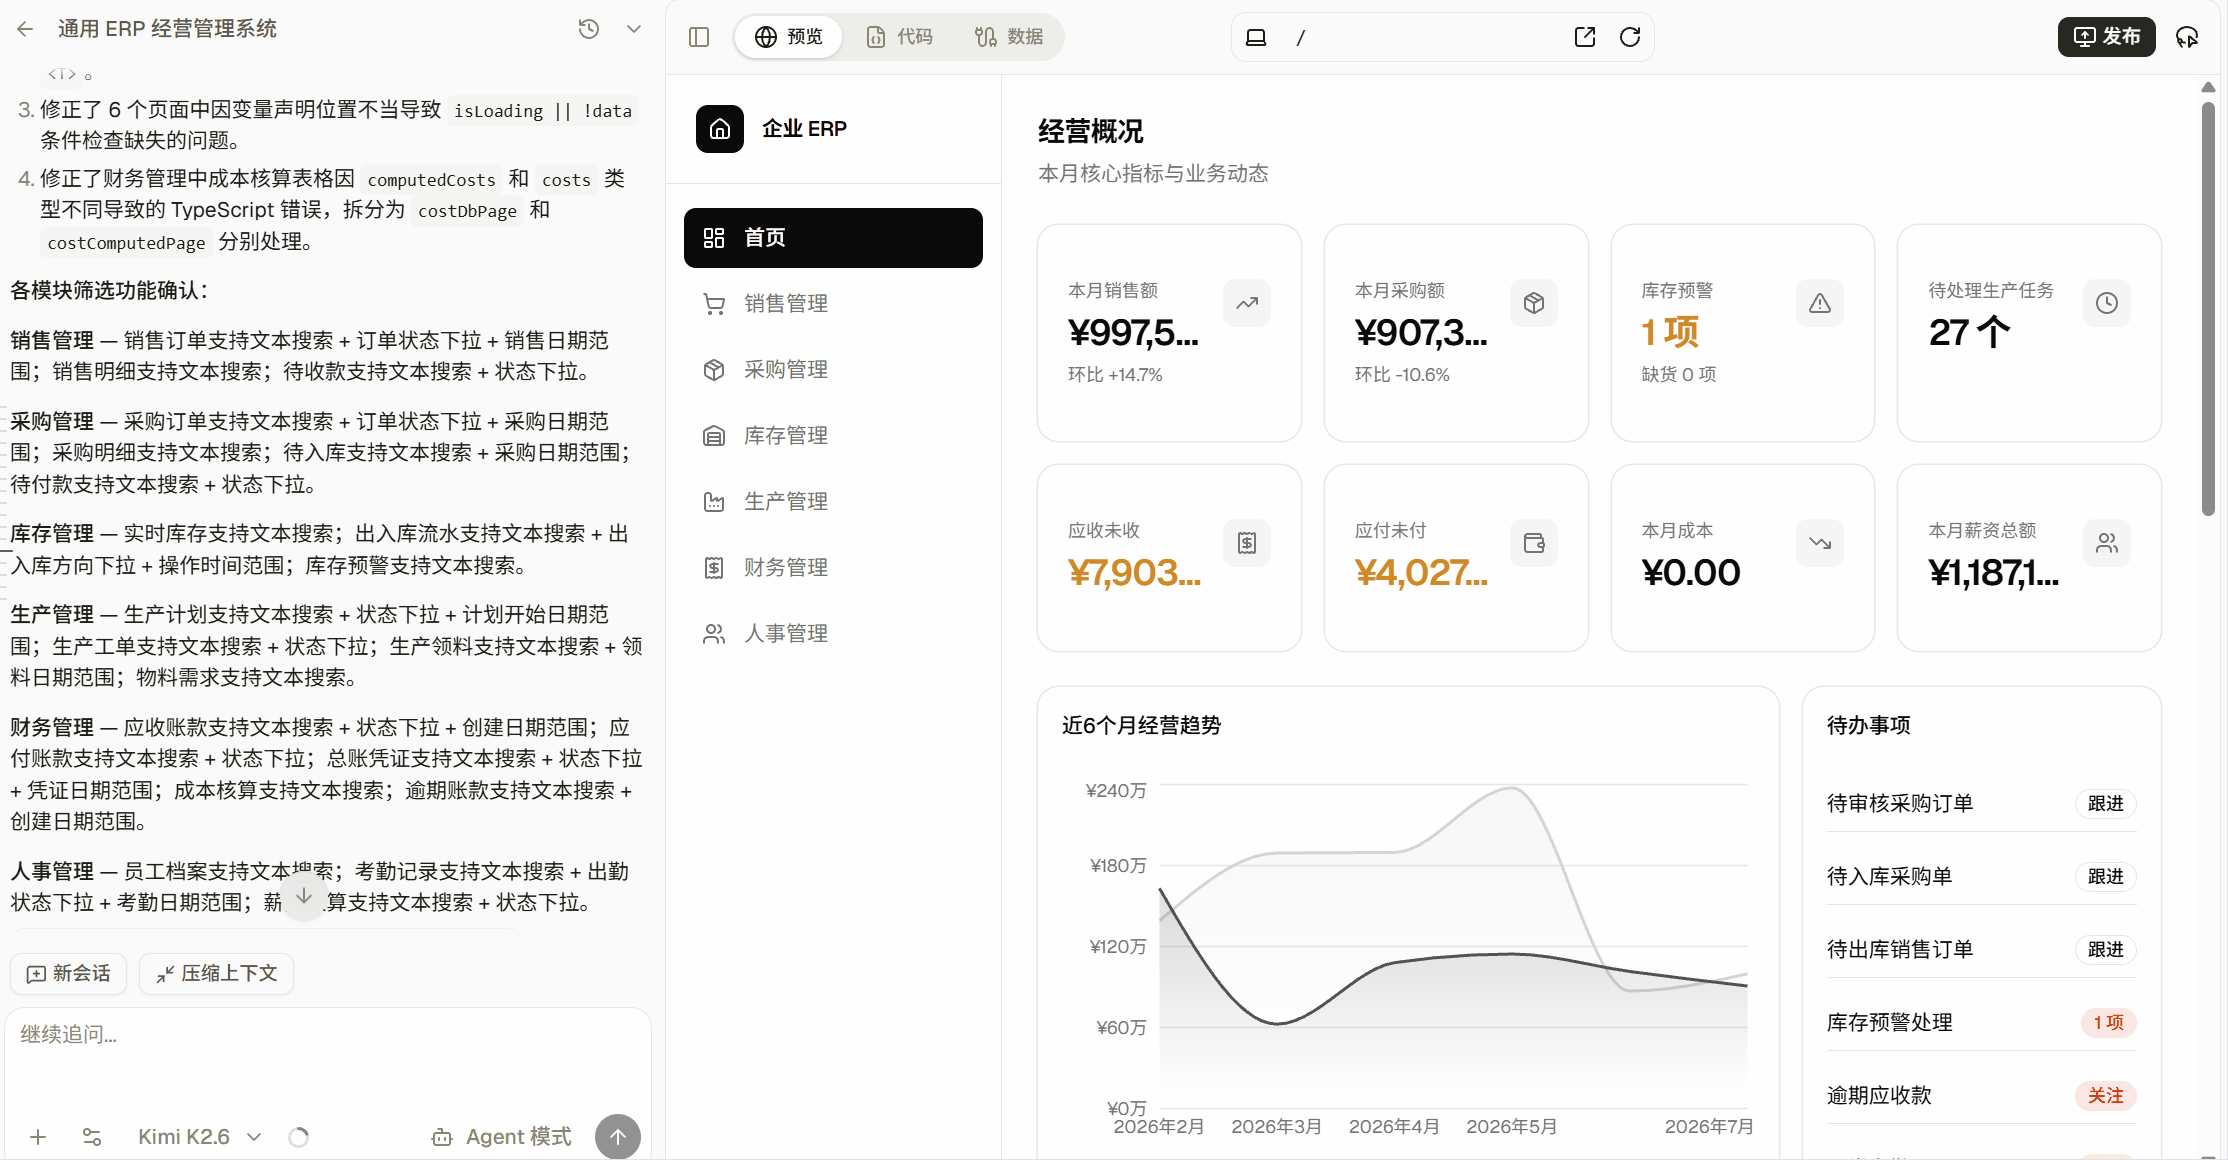
Task: Open the conversation history clock icon
Action: tap(589, 29)
